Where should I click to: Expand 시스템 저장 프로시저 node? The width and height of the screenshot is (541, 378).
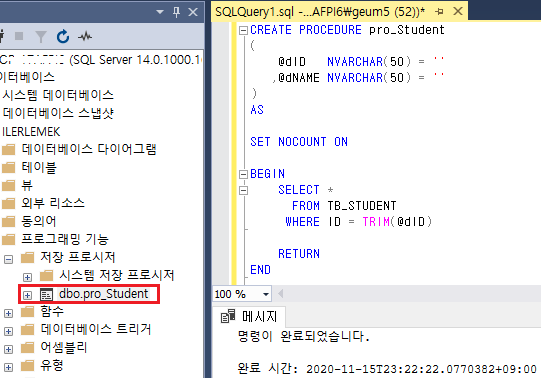(x=27, y=277)
